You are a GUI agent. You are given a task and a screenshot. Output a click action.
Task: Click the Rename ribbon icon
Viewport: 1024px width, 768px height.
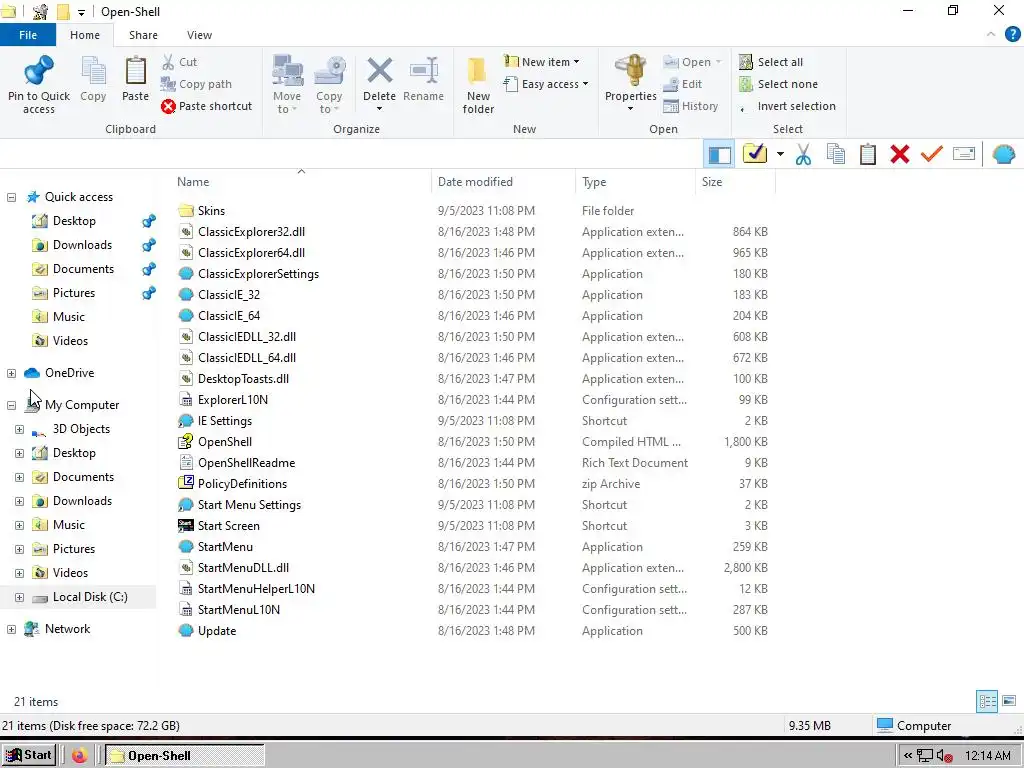[423, 71]
